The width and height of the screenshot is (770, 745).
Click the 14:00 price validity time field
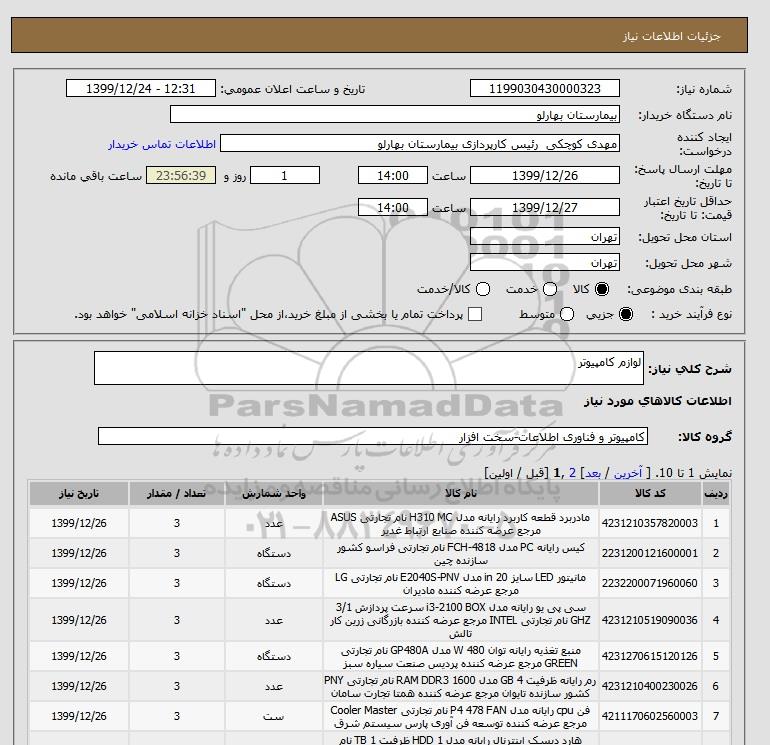(393, 207)
